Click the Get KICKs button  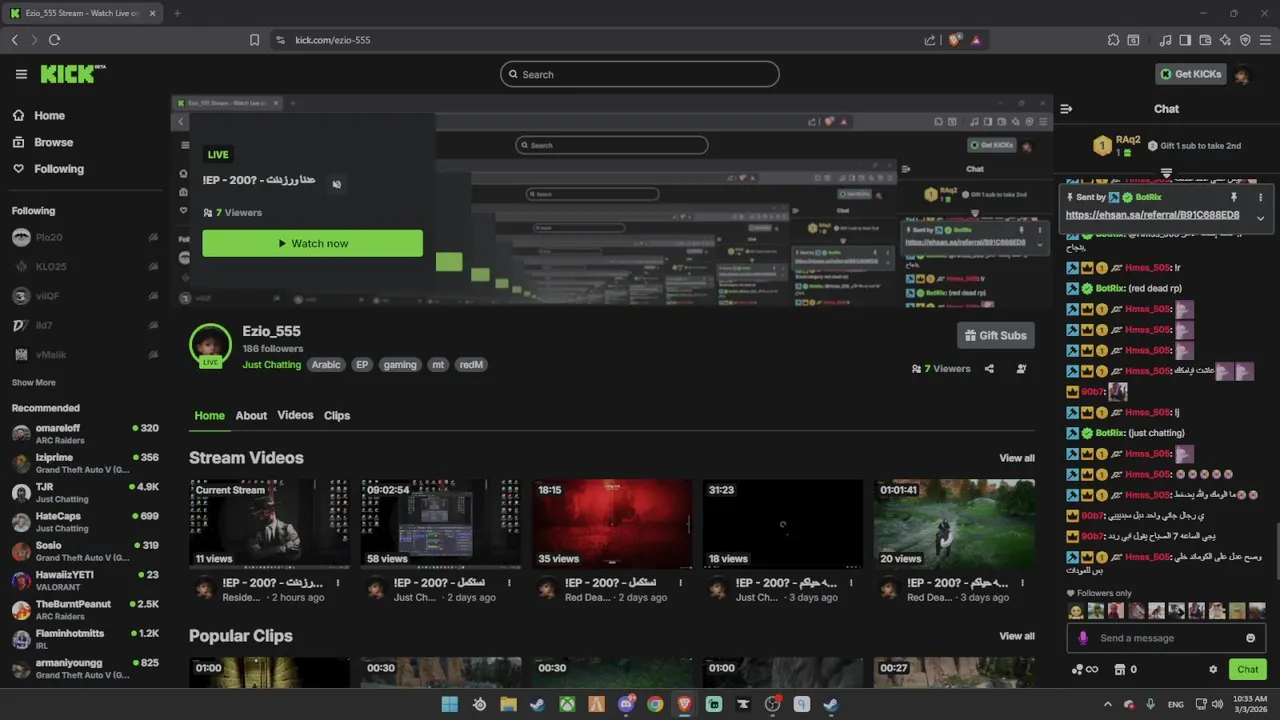[x=1190, y=74]
